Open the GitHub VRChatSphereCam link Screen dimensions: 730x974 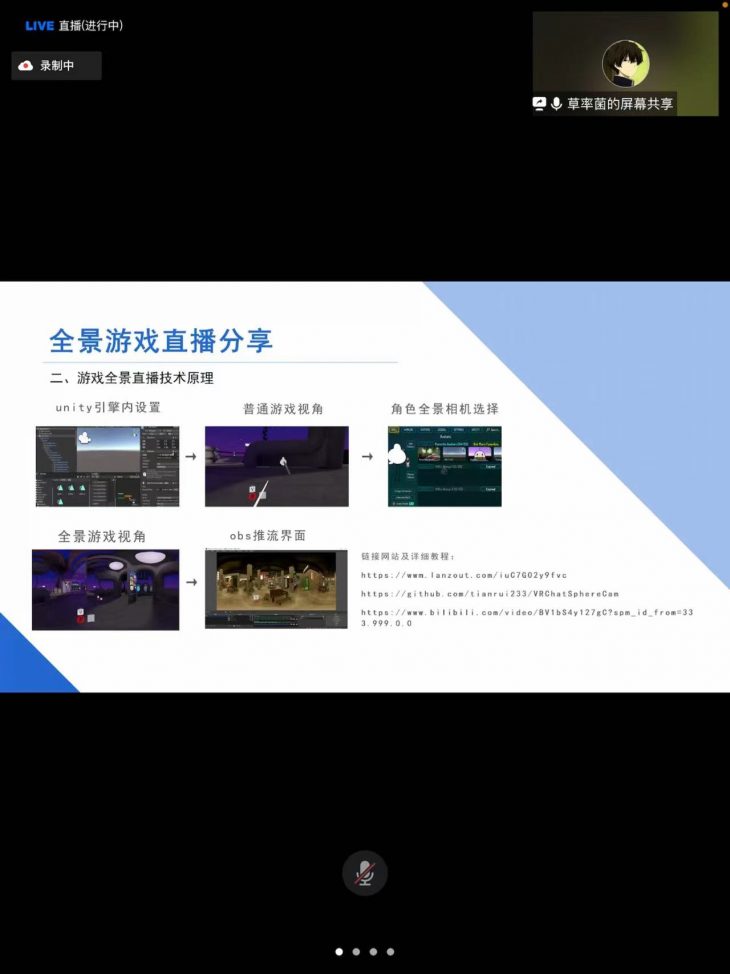pos(490,594)
